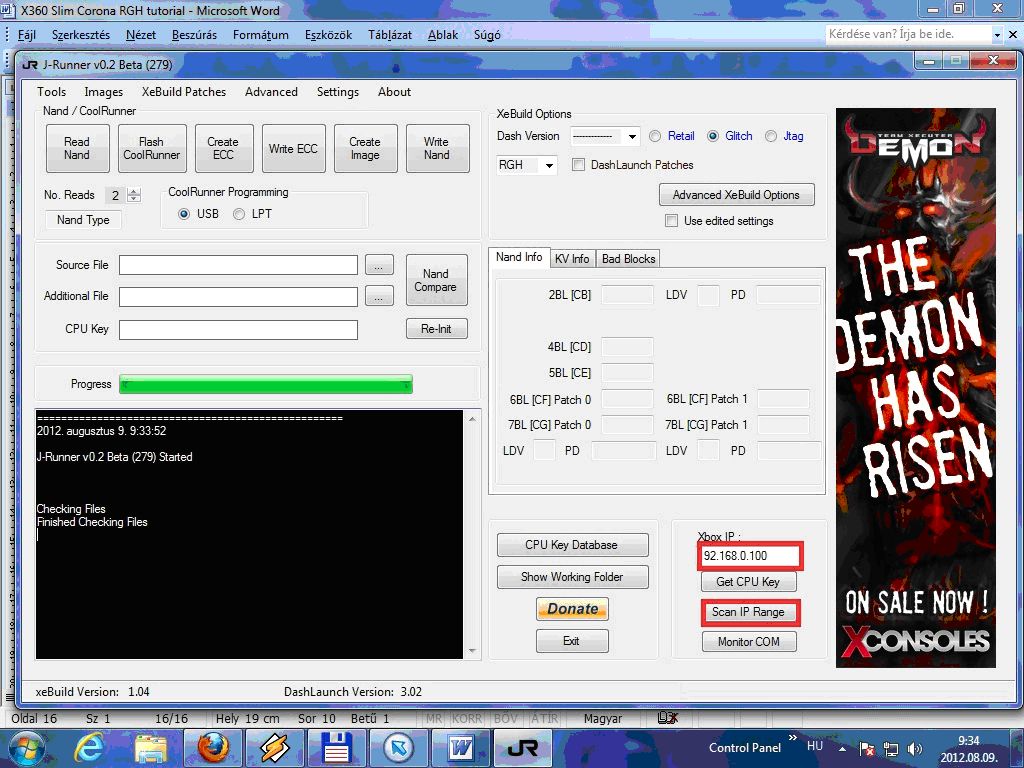Switch to the KV Info tab
Image resolution: width=1024 pixels, height=768 pixels.
572,259
